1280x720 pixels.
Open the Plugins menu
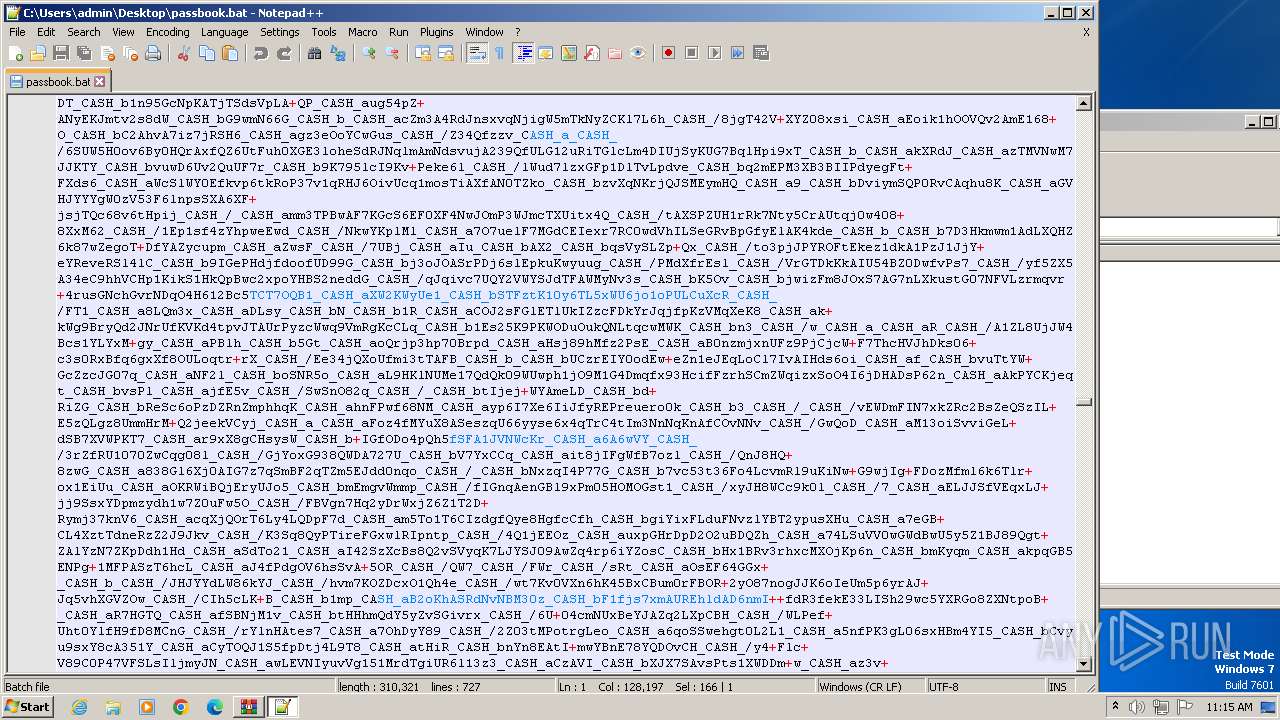pyautogui.click(x=436, y=32)
